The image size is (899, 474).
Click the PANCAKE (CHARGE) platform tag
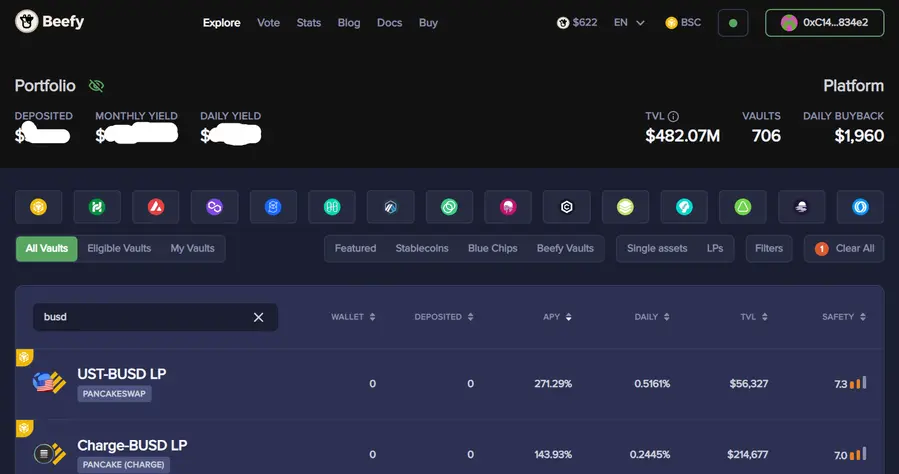123,465
